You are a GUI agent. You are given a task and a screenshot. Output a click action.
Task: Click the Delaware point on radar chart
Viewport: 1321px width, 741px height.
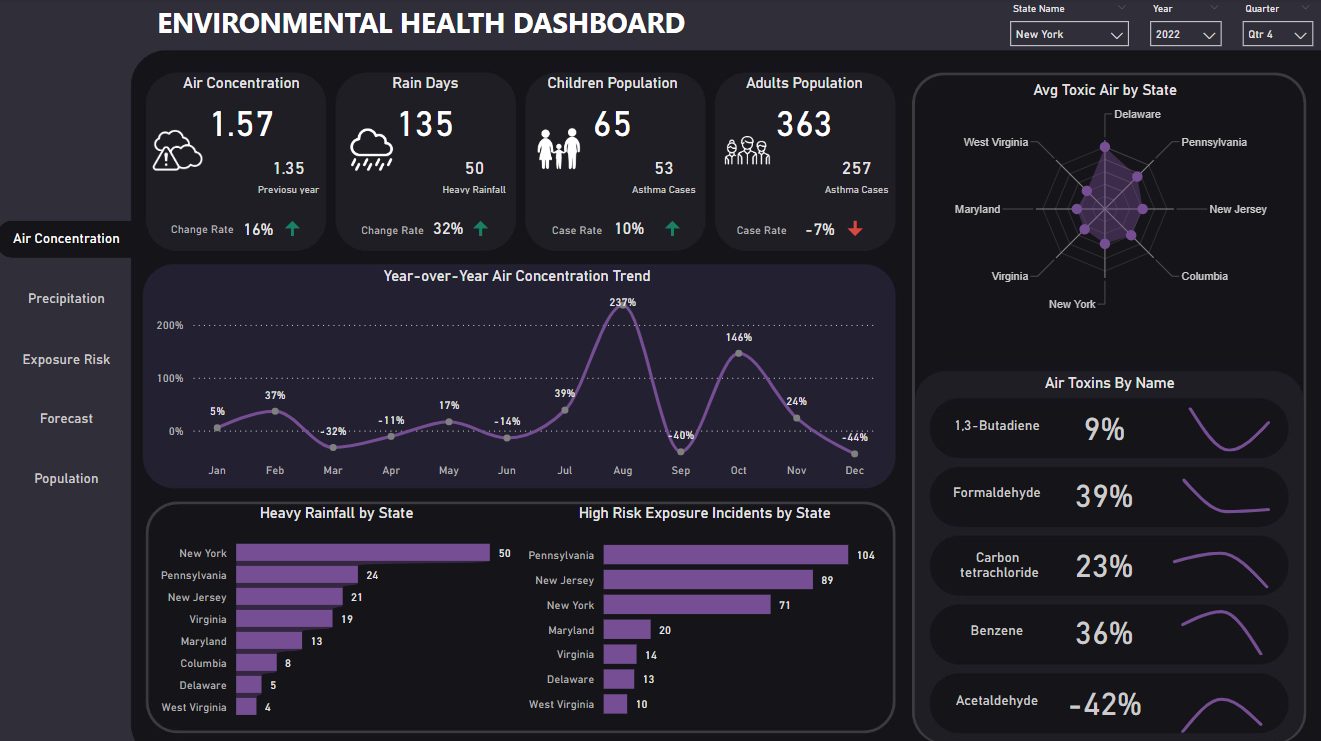[1105, 148]
